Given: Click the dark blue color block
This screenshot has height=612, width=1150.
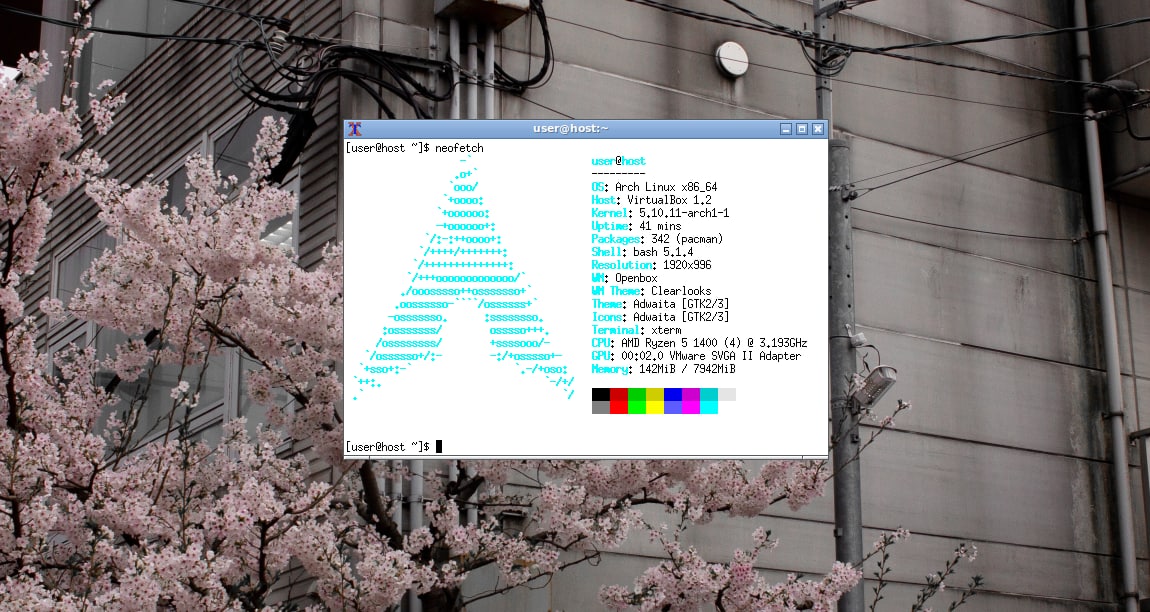Looking at the screenshot, I should (x=673, y=395).
